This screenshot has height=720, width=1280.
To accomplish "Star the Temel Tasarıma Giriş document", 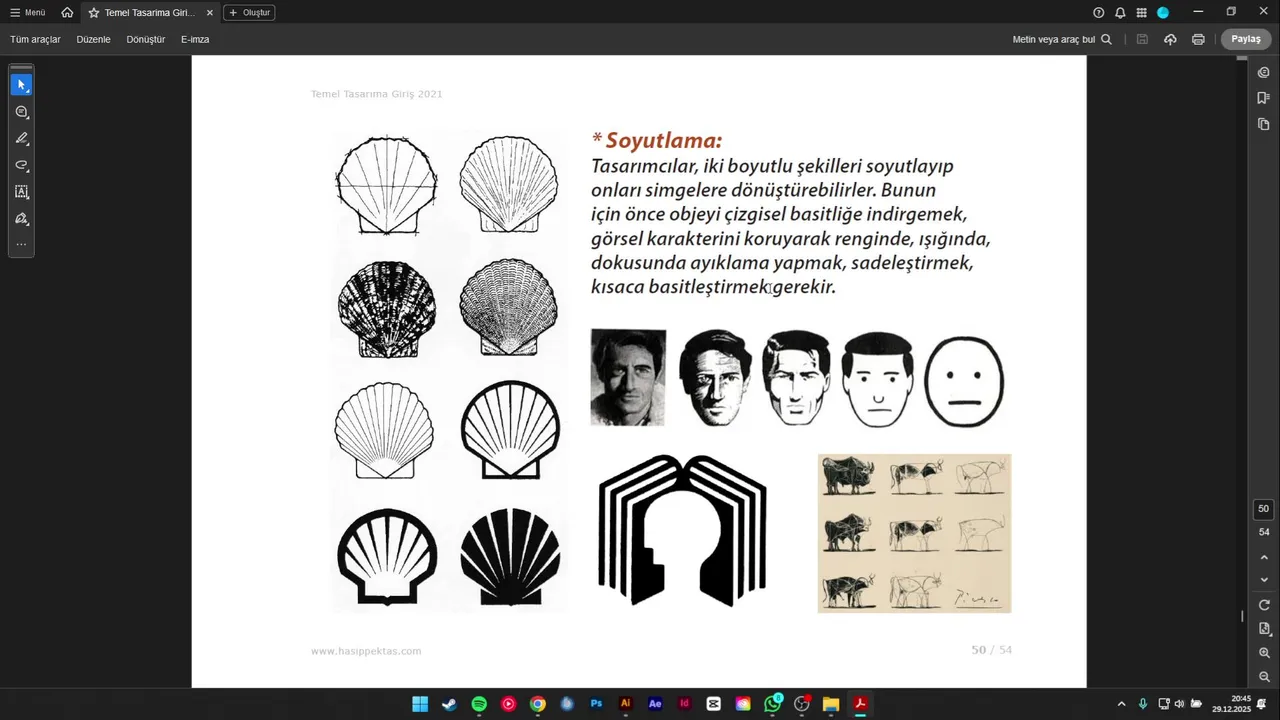I will [x=94, y=12].
